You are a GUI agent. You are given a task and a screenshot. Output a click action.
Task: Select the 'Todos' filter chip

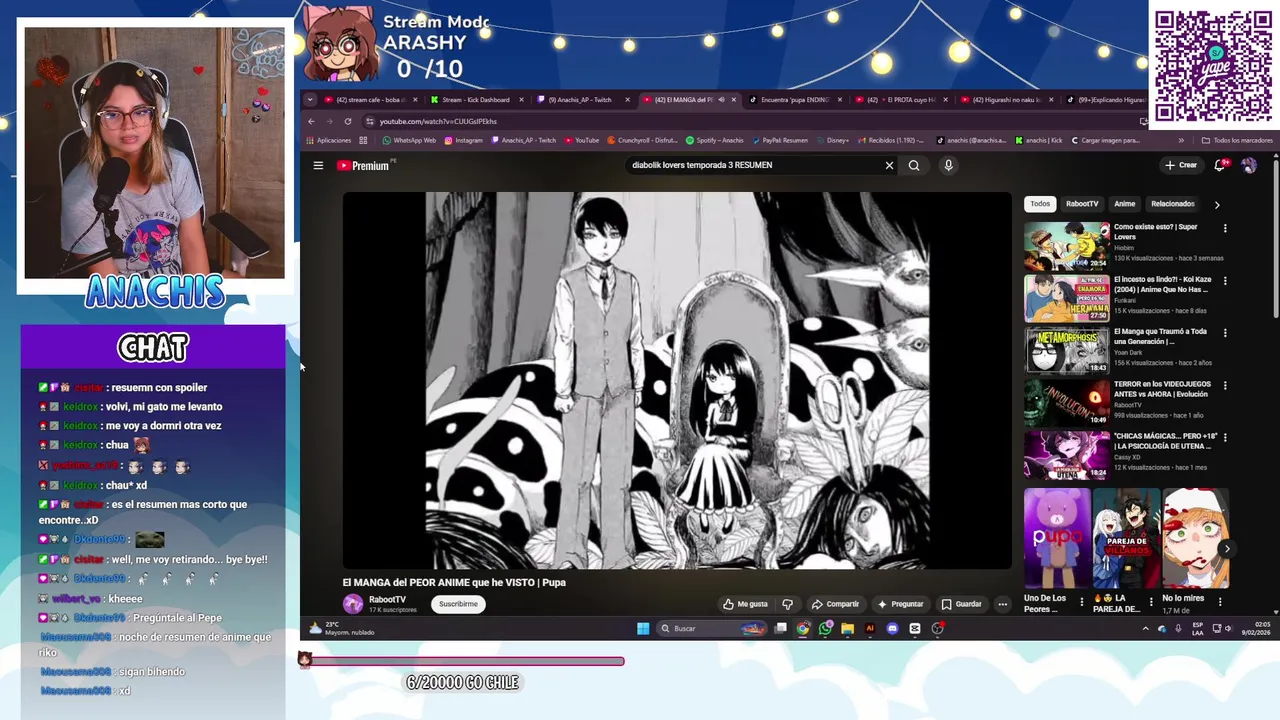(1040, 204)
